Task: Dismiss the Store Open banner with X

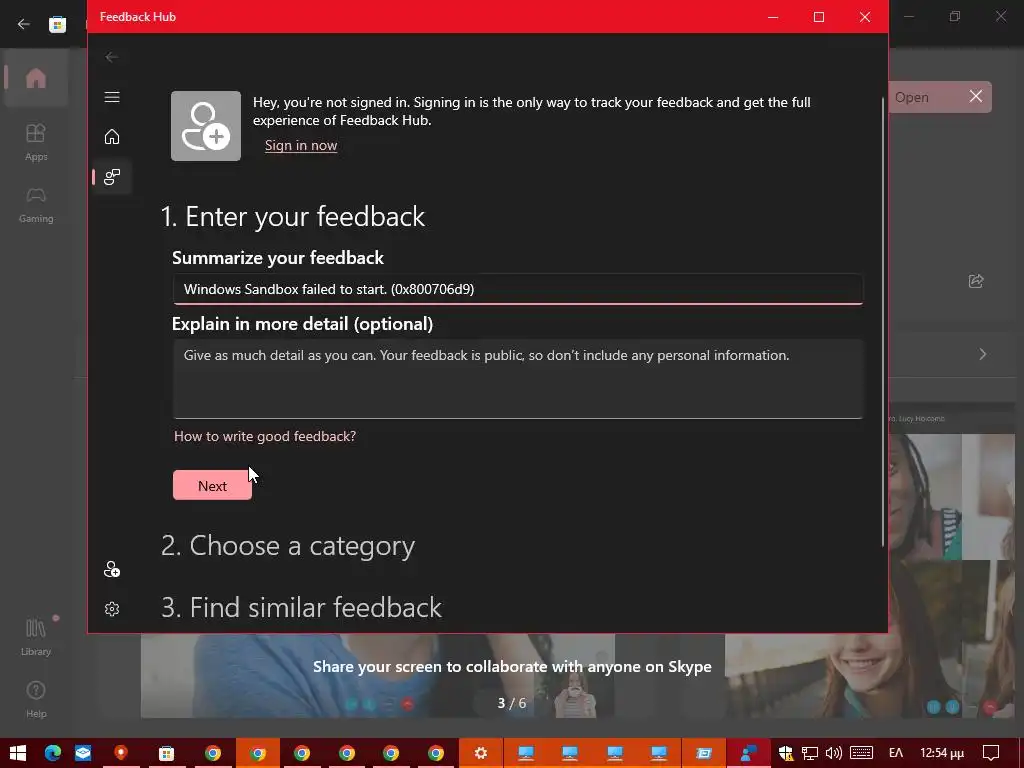Action: (976, 97)
